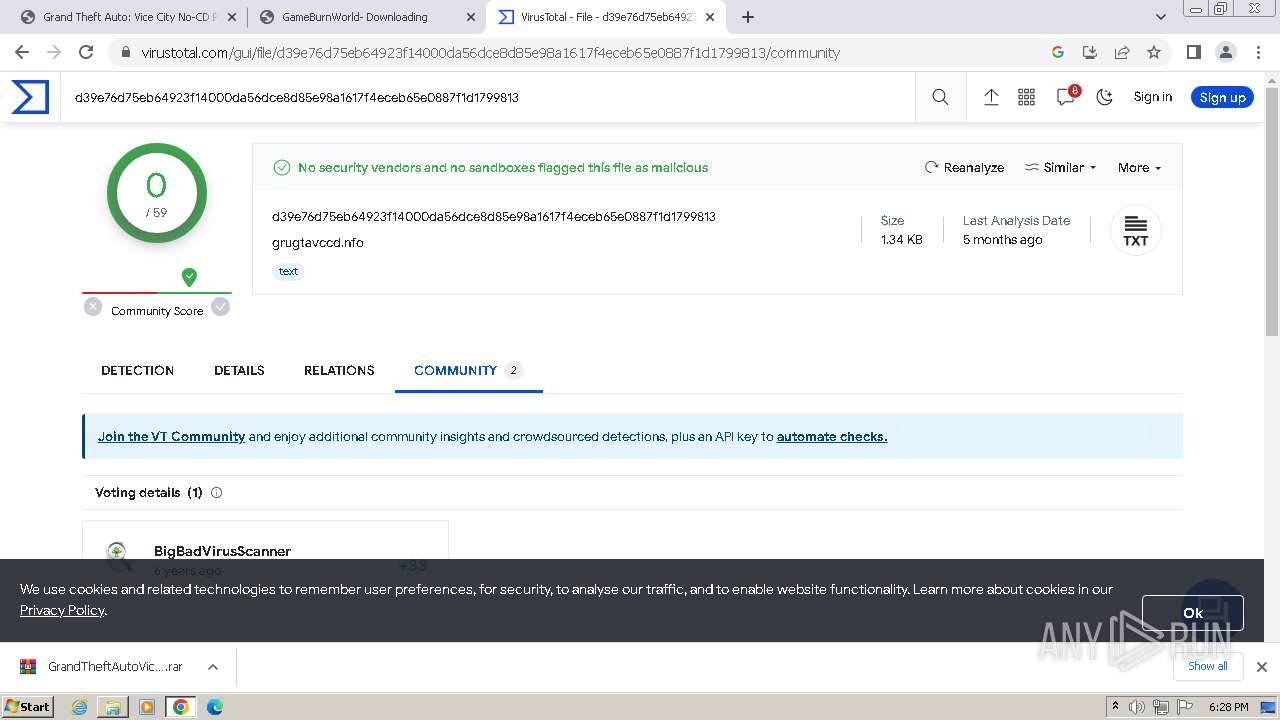Screen dimensions: 1280x720
Task: Click the hash search input field
Action: [x=488, y=97]
